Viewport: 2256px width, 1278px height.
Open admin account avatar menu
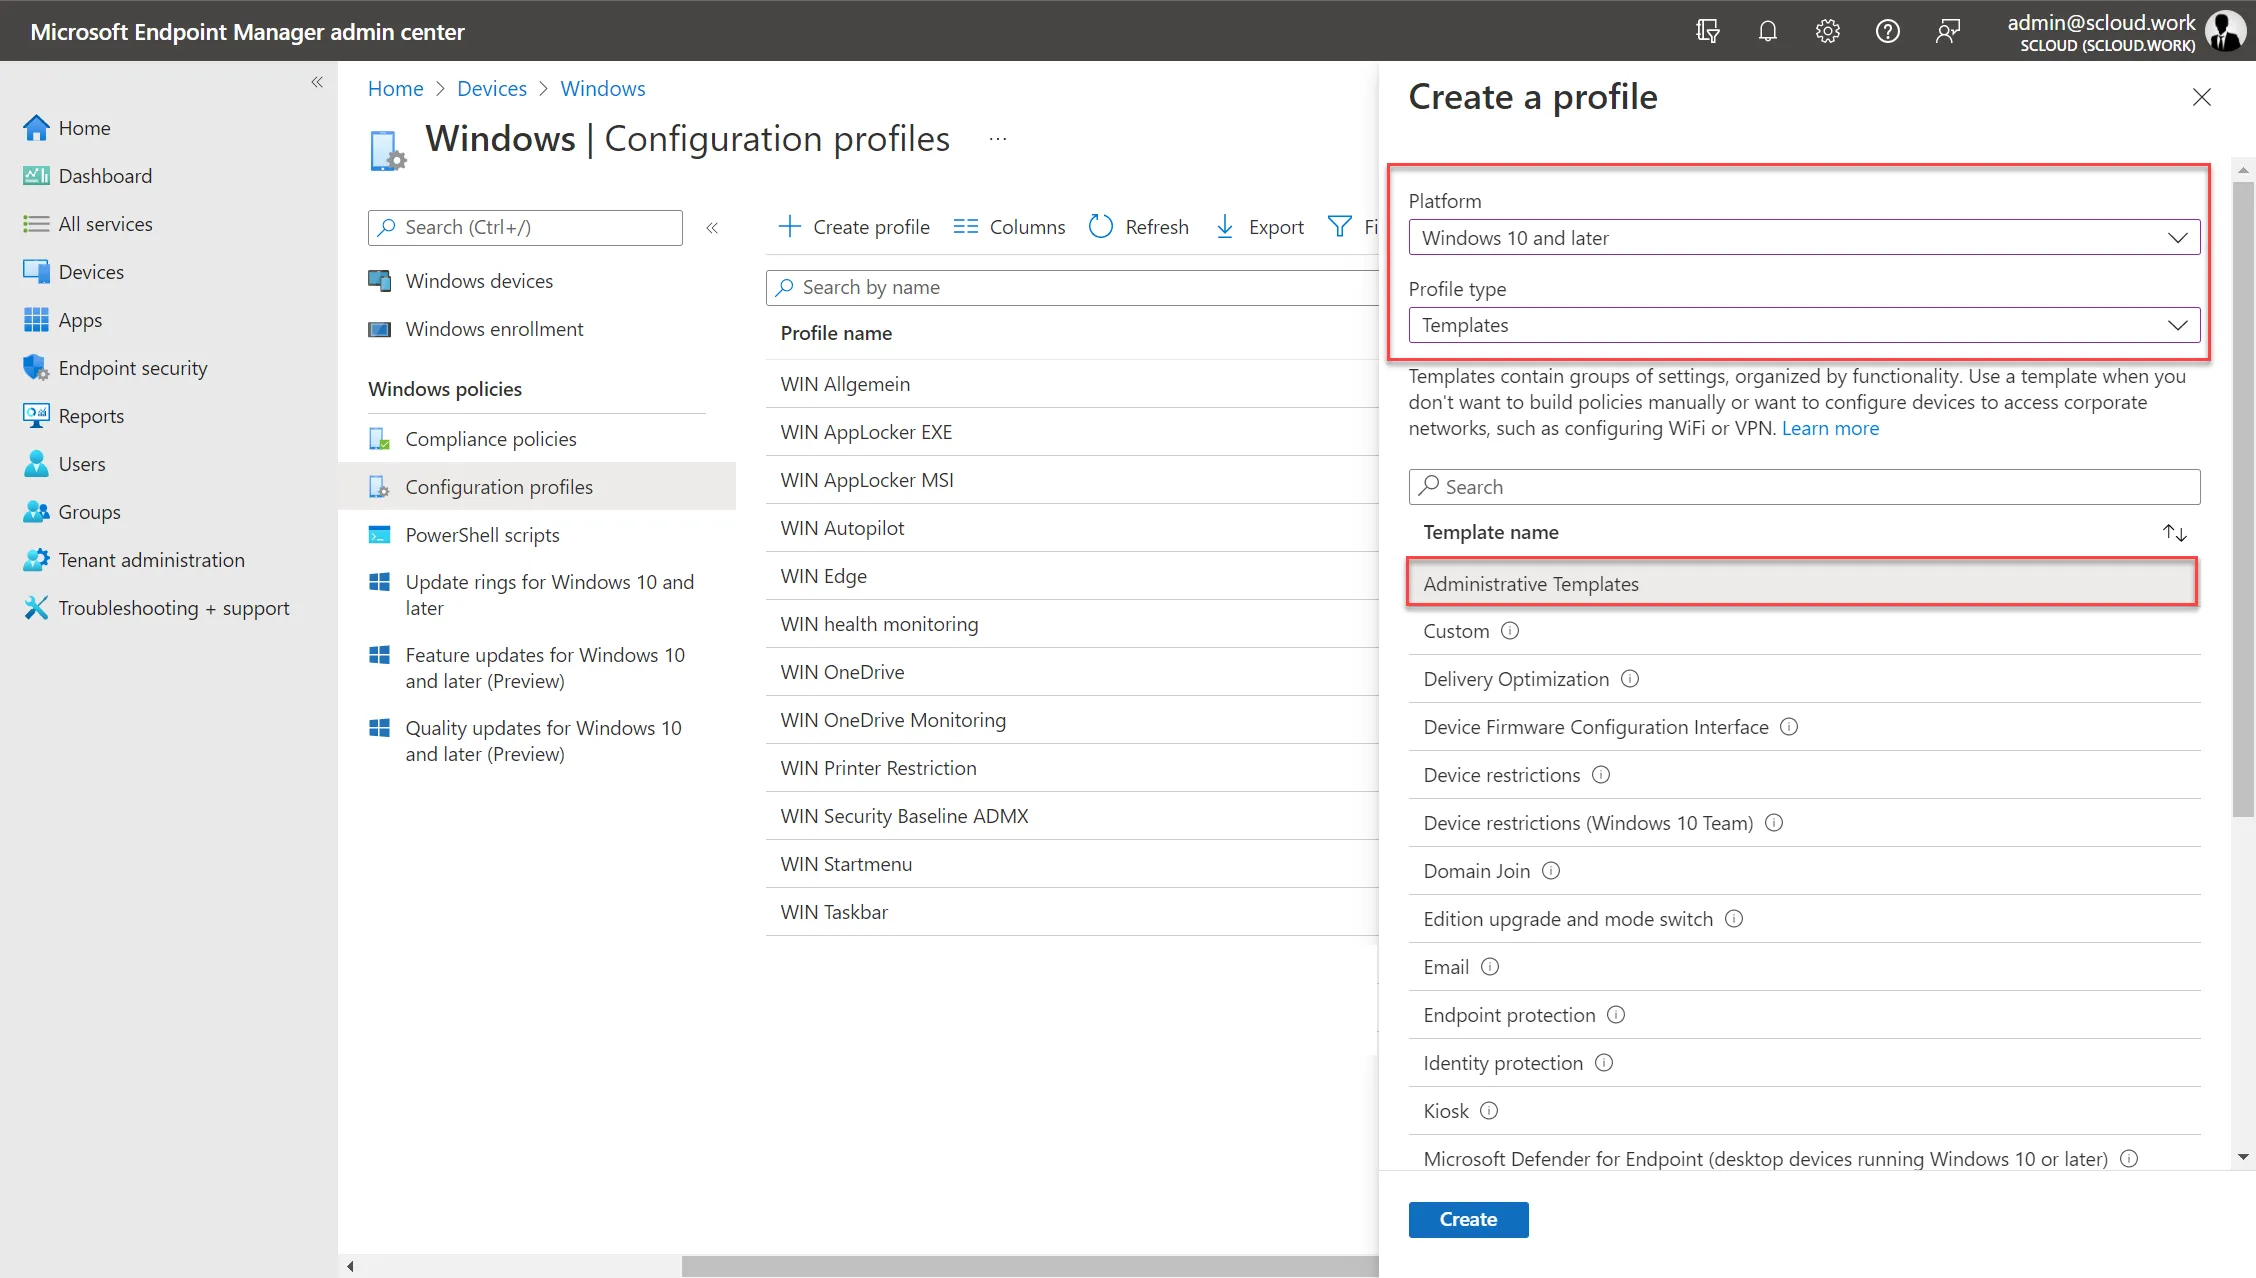click(2224, 31)
